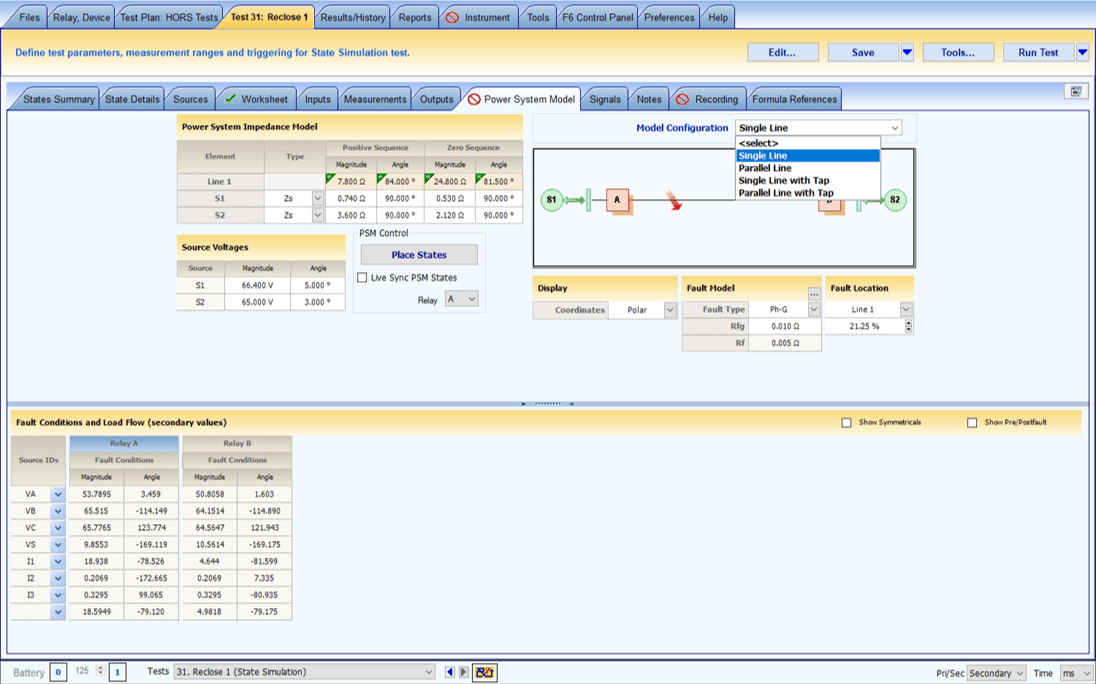The height and width of the screenshot is (684, 1096).
Task: Click the battery indicator box showing 1
Action: click(117, 672)
